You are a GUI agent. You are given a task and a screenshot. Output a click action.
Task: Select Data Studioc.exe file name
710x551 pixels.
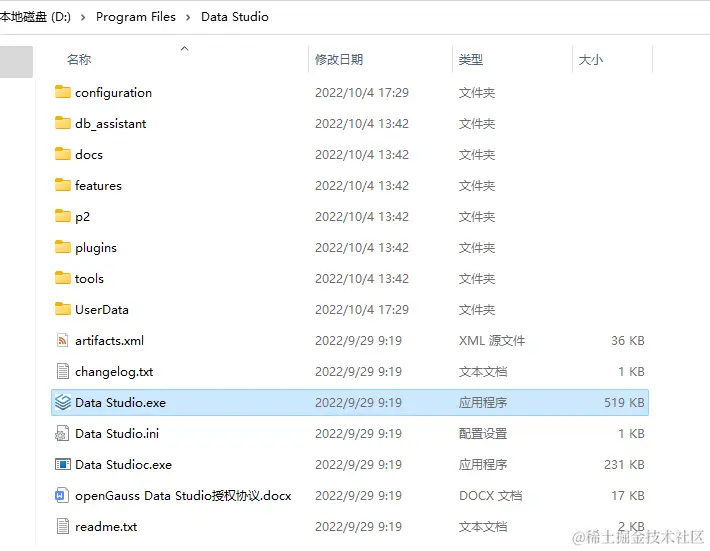[123, 465]
